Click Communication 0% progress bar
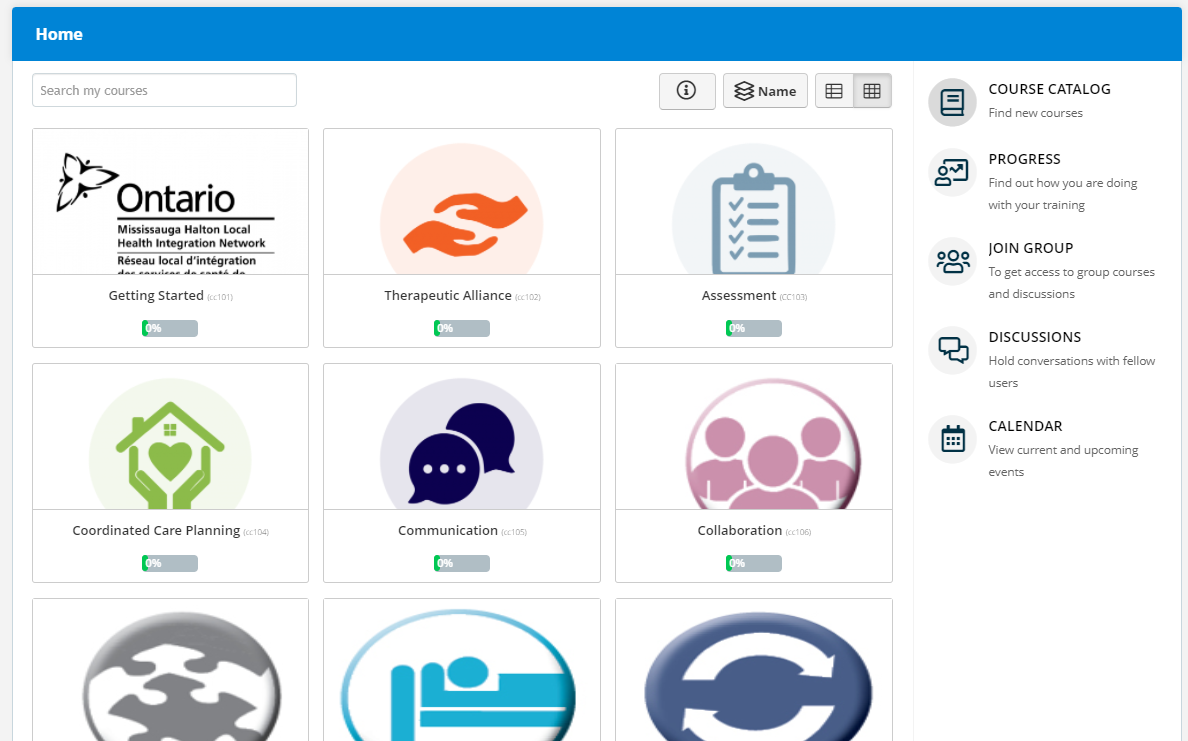 pyautogui.click(x=461, y=563)
